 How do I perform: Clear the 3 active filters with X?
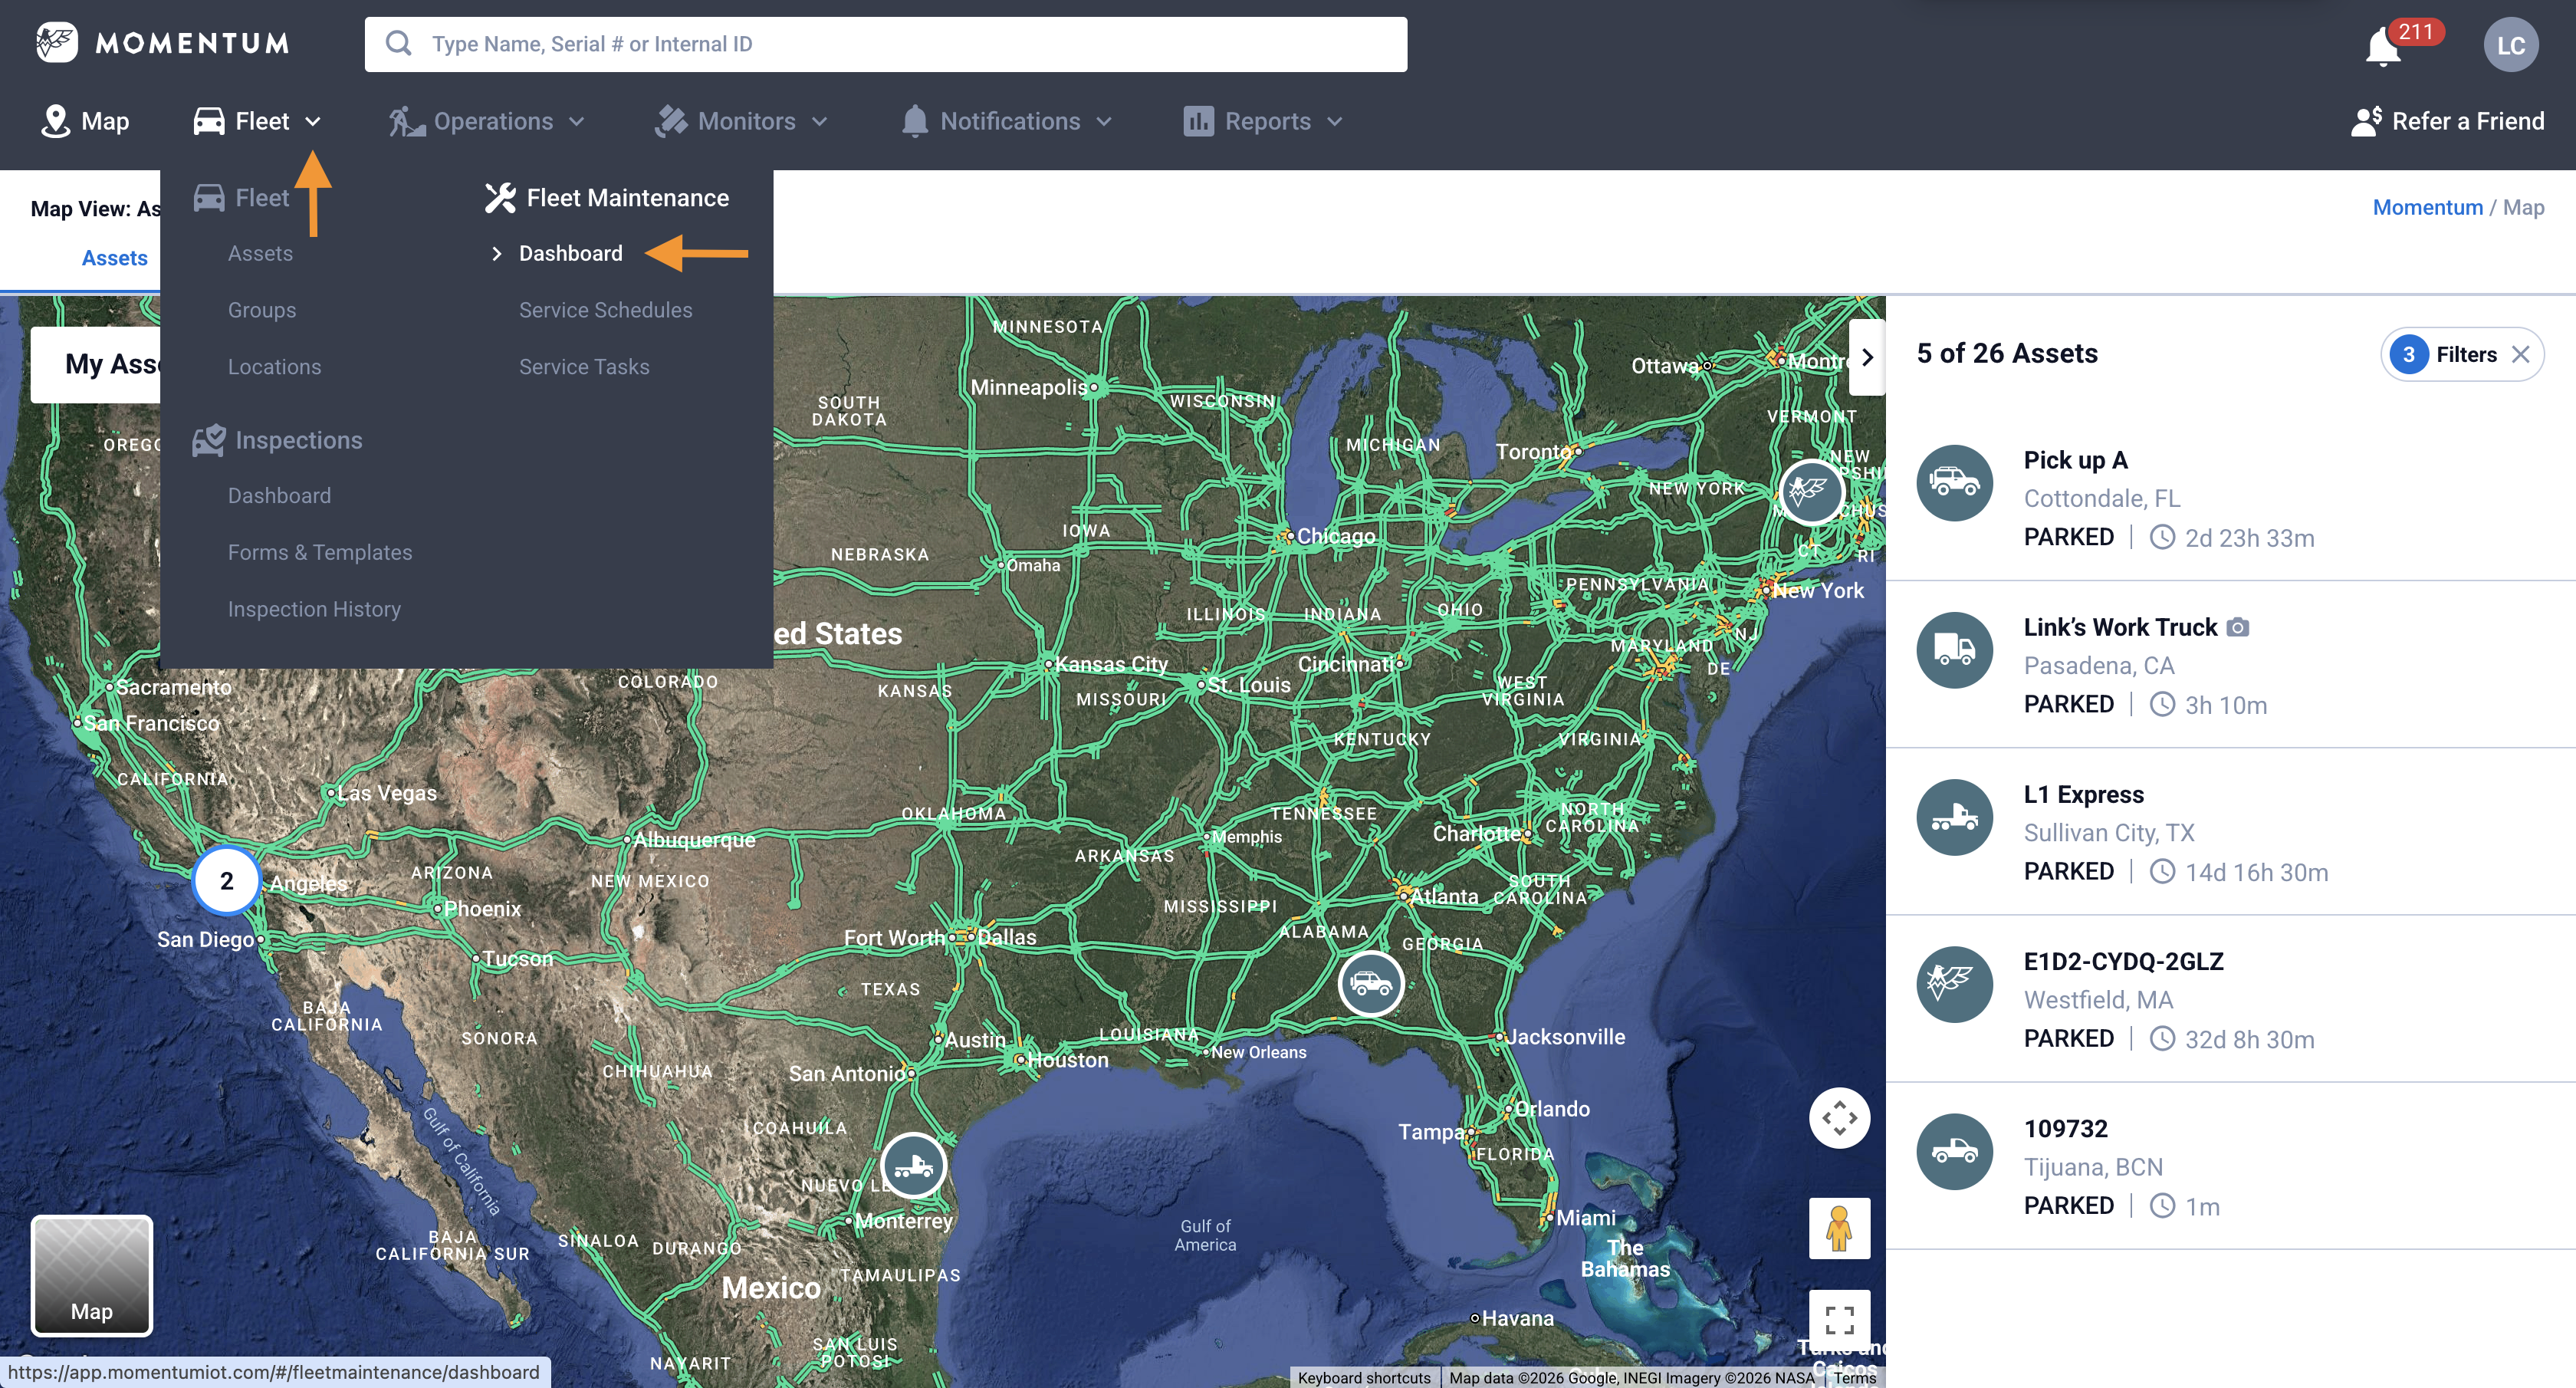tap(2521, 354)
